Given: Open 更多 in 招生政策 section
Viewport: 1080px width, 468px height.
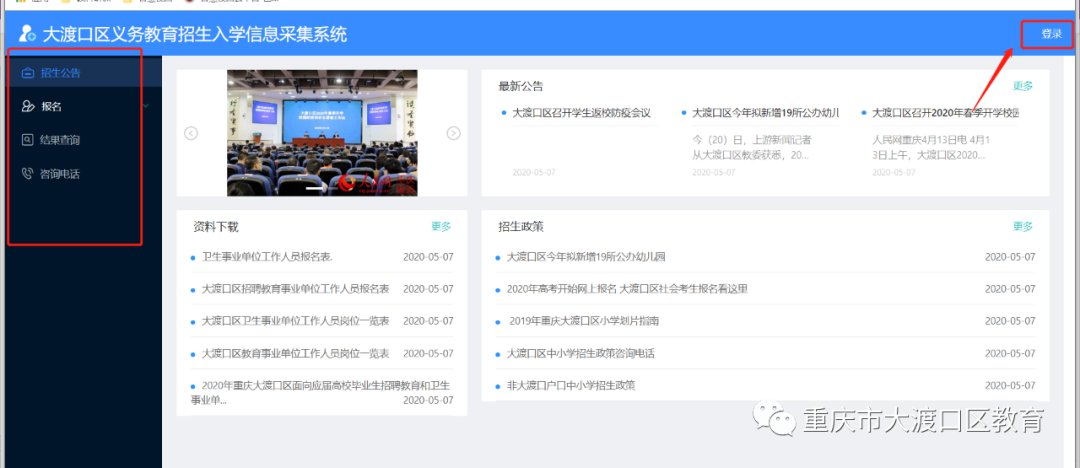Looking at the screenshot, I should pos(1022,226).
